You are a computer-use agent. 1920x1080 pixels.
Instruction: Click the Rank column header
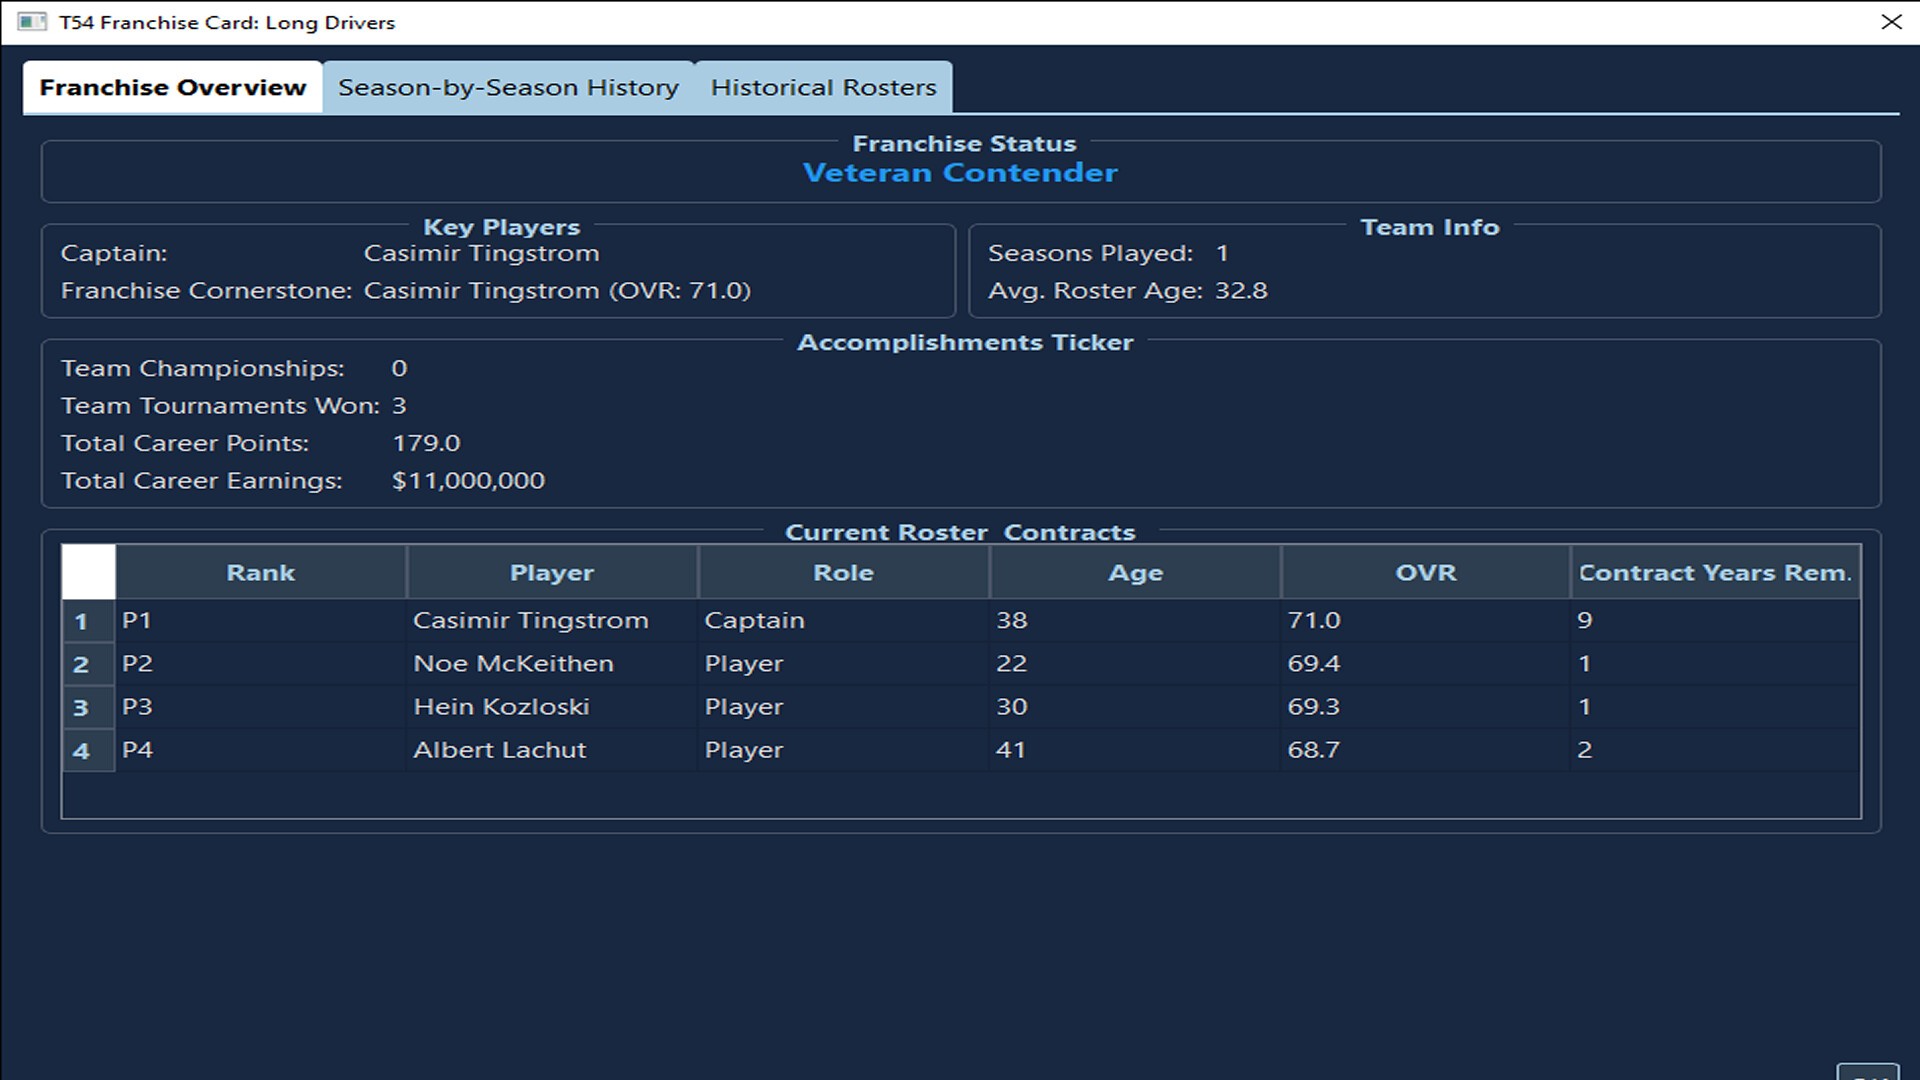(x=260, y=572)
